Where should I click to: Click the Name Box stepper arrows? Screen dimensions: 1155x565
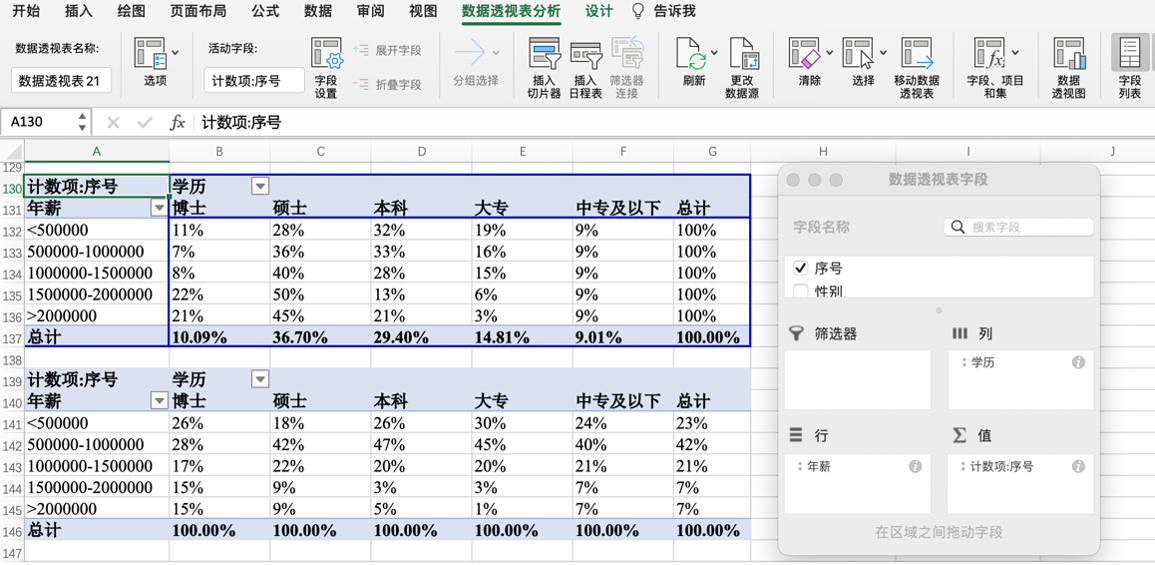coord(82,122)
